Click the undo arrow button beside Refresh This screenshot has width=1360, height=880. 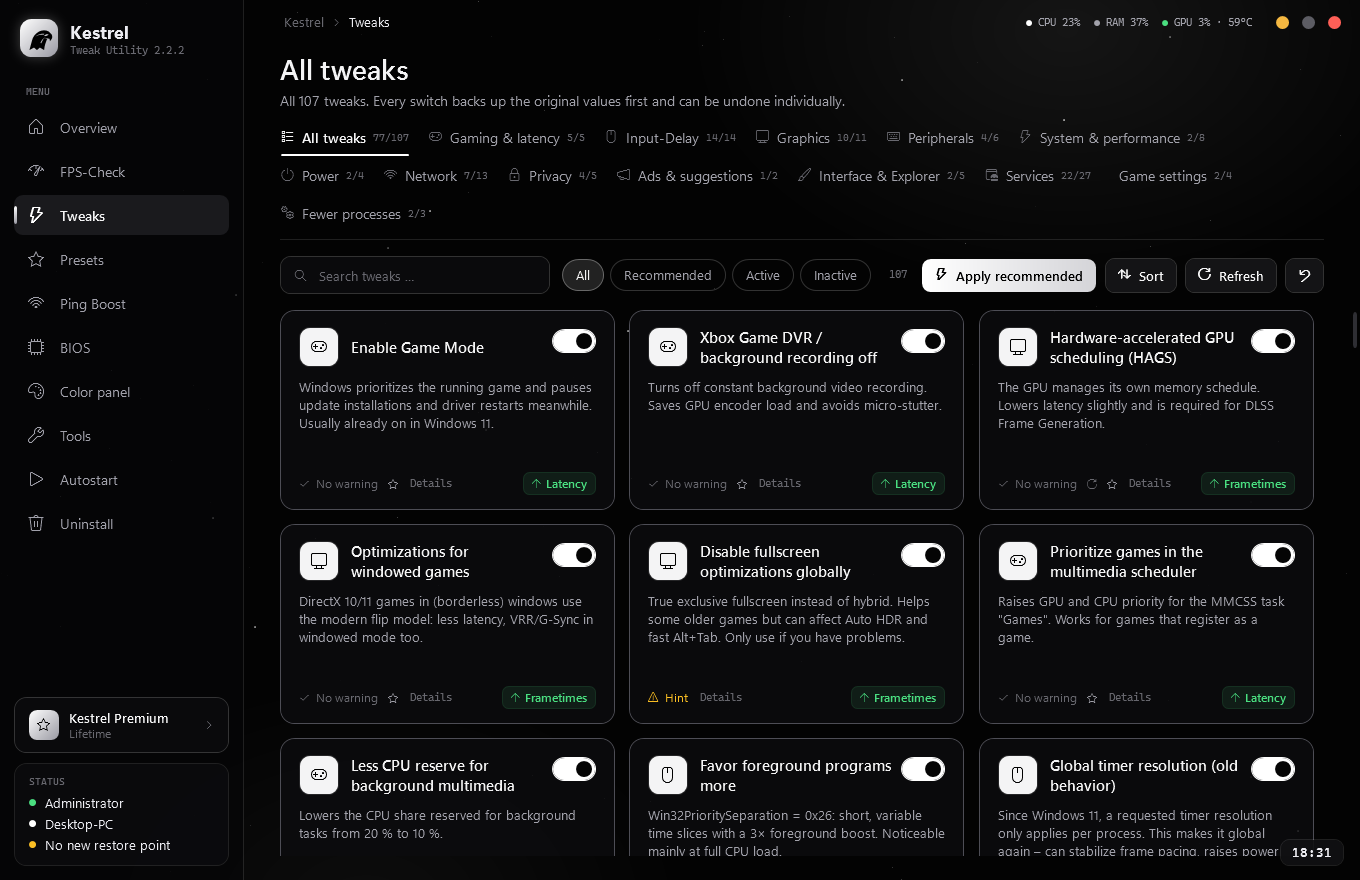pos(1304,276)
